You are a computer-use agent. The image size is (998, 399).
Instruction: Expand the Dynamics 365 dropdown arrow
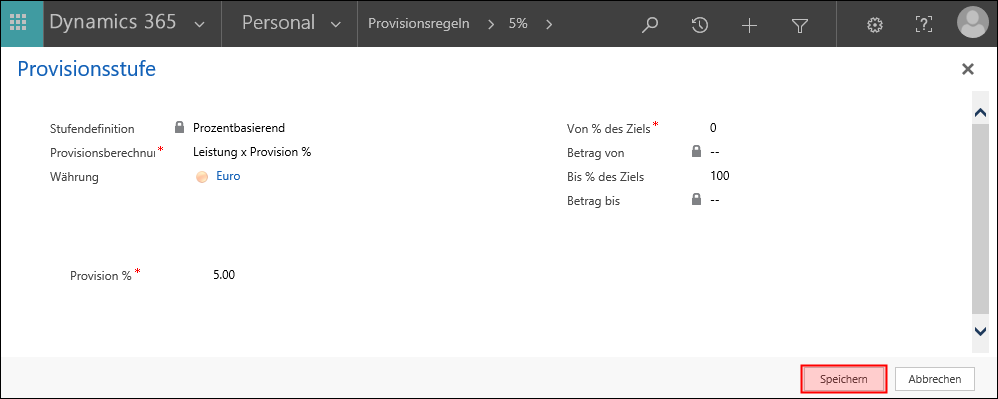coord(199,25)
